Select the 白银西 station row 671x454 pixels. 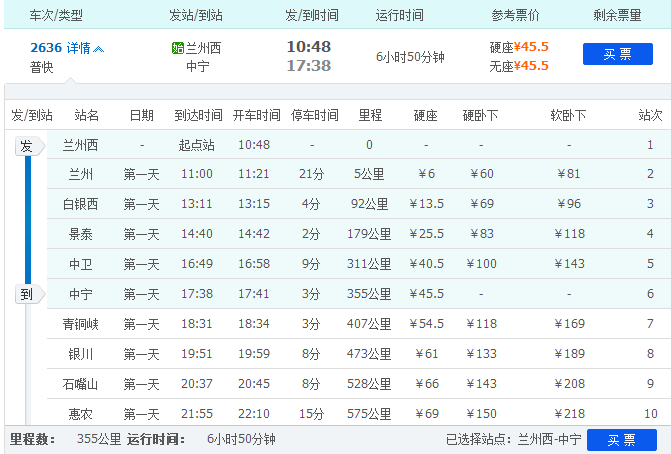(x=81, y=205)
